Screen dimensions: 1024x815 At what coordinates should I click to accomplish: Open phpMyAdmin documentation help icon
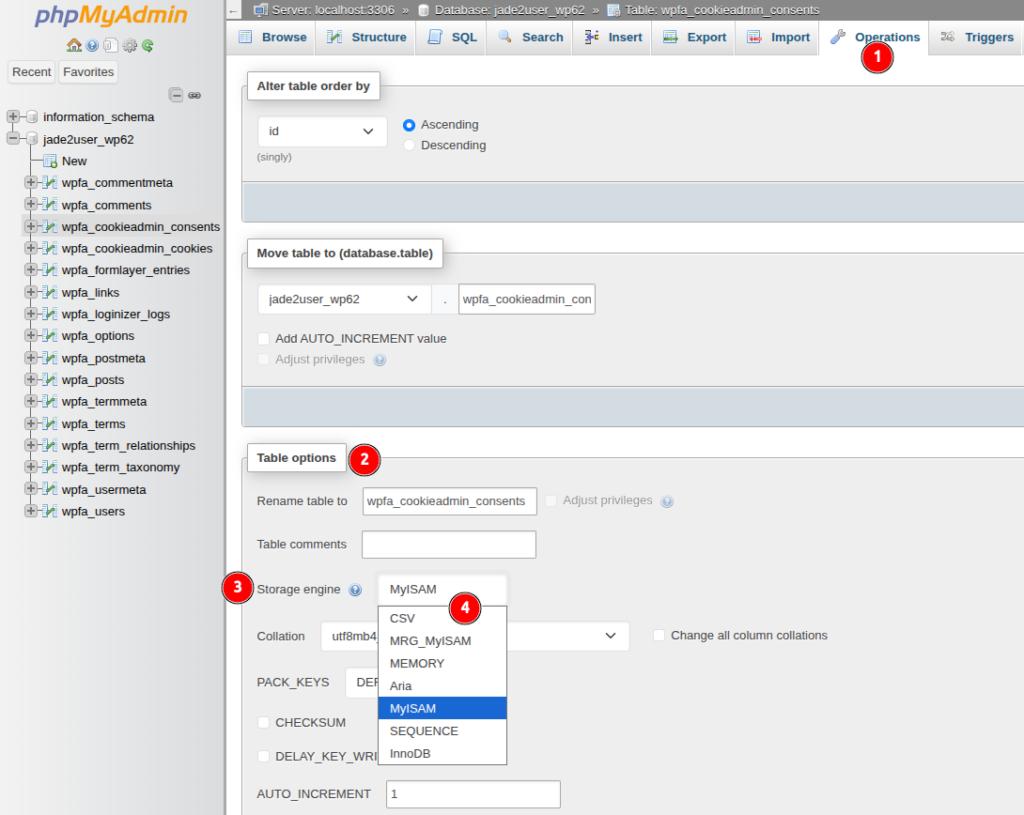coord(92,45)
